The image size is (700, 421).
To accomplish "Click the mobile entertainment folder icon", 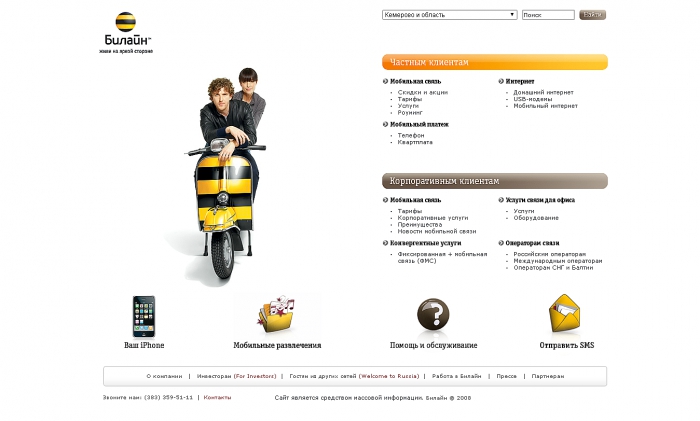I will 276,314.
